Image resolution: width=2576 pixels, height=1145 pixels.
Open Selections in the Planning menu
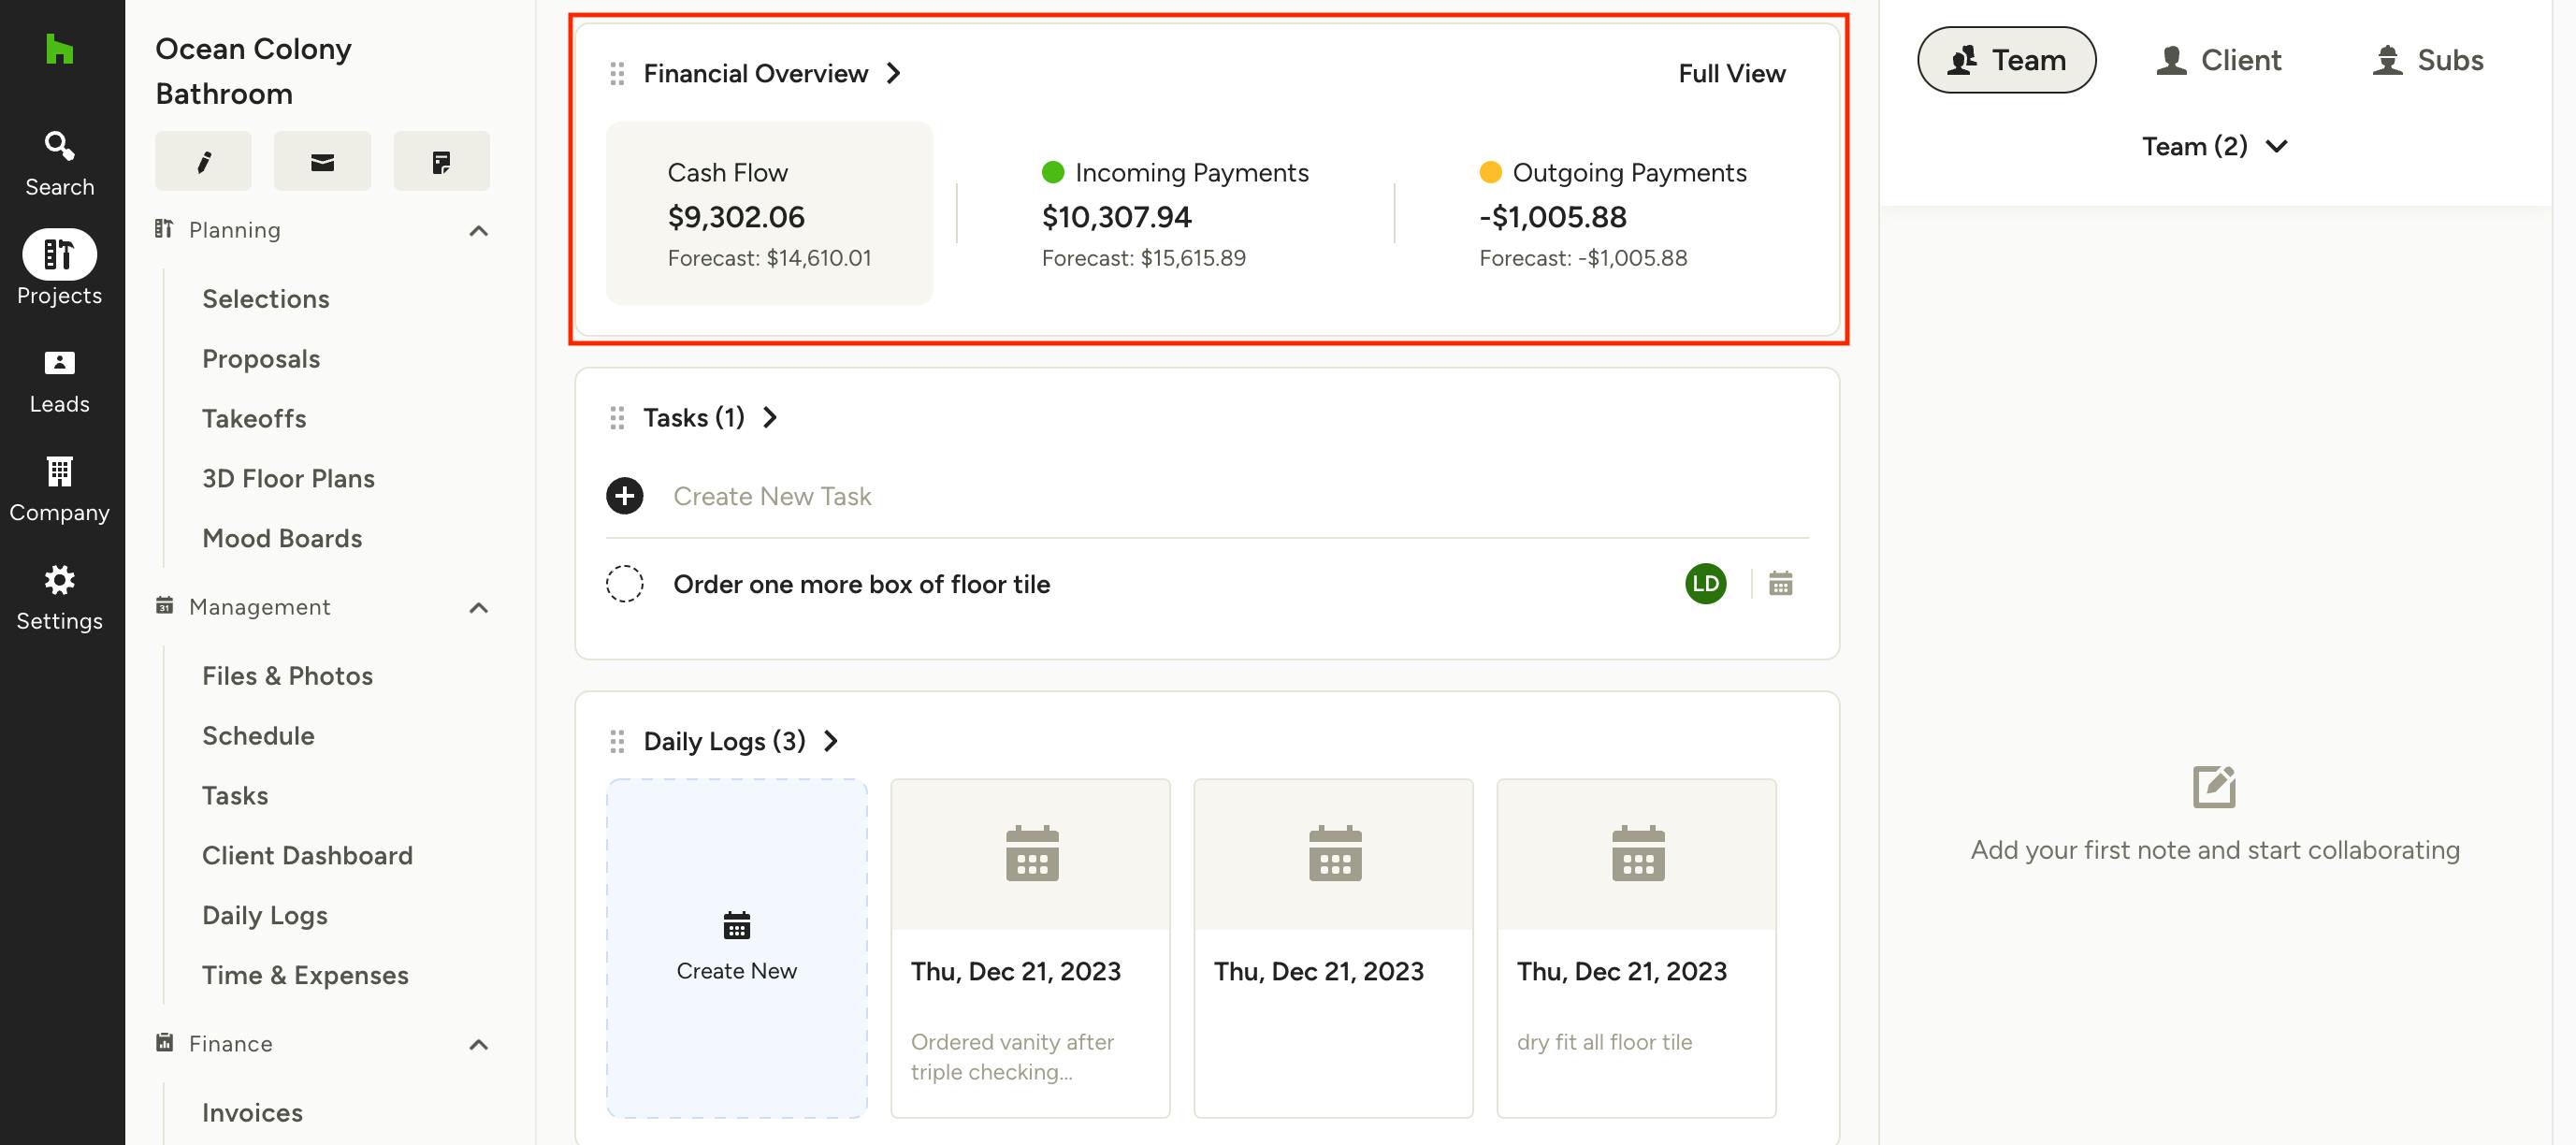(x=266, y=299)
